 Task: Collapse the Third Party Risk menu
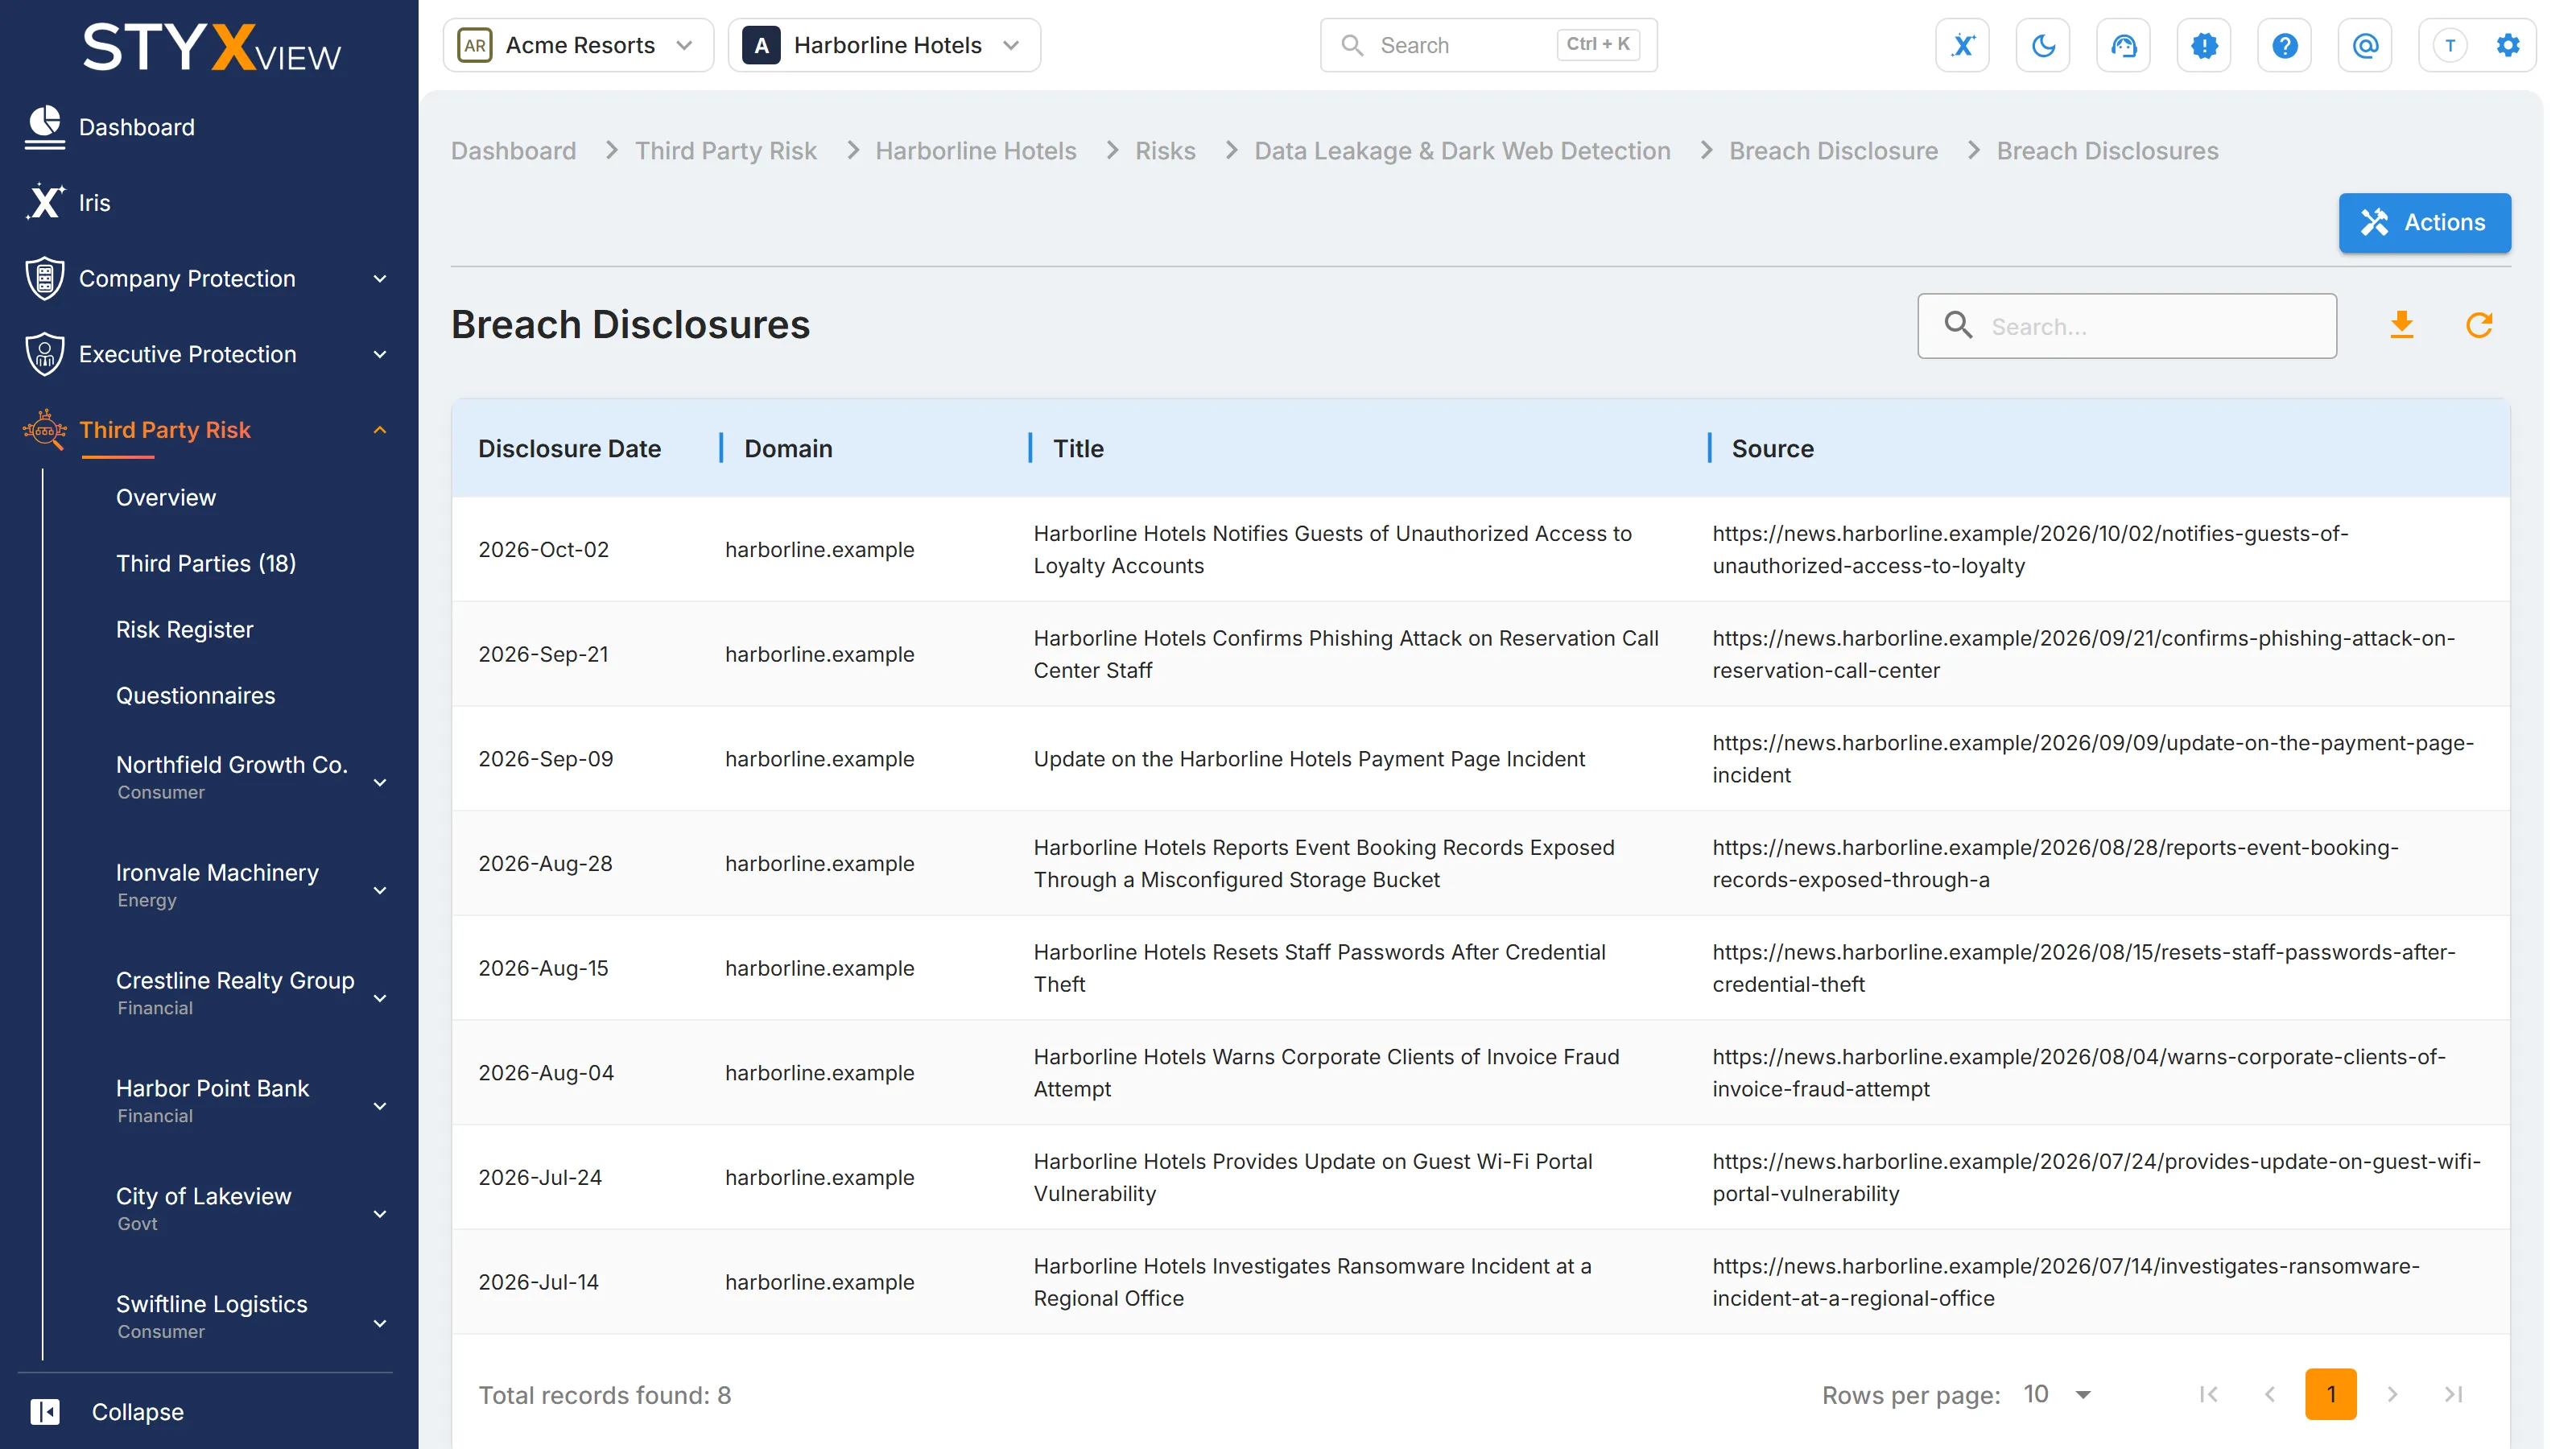coord(380,430)
